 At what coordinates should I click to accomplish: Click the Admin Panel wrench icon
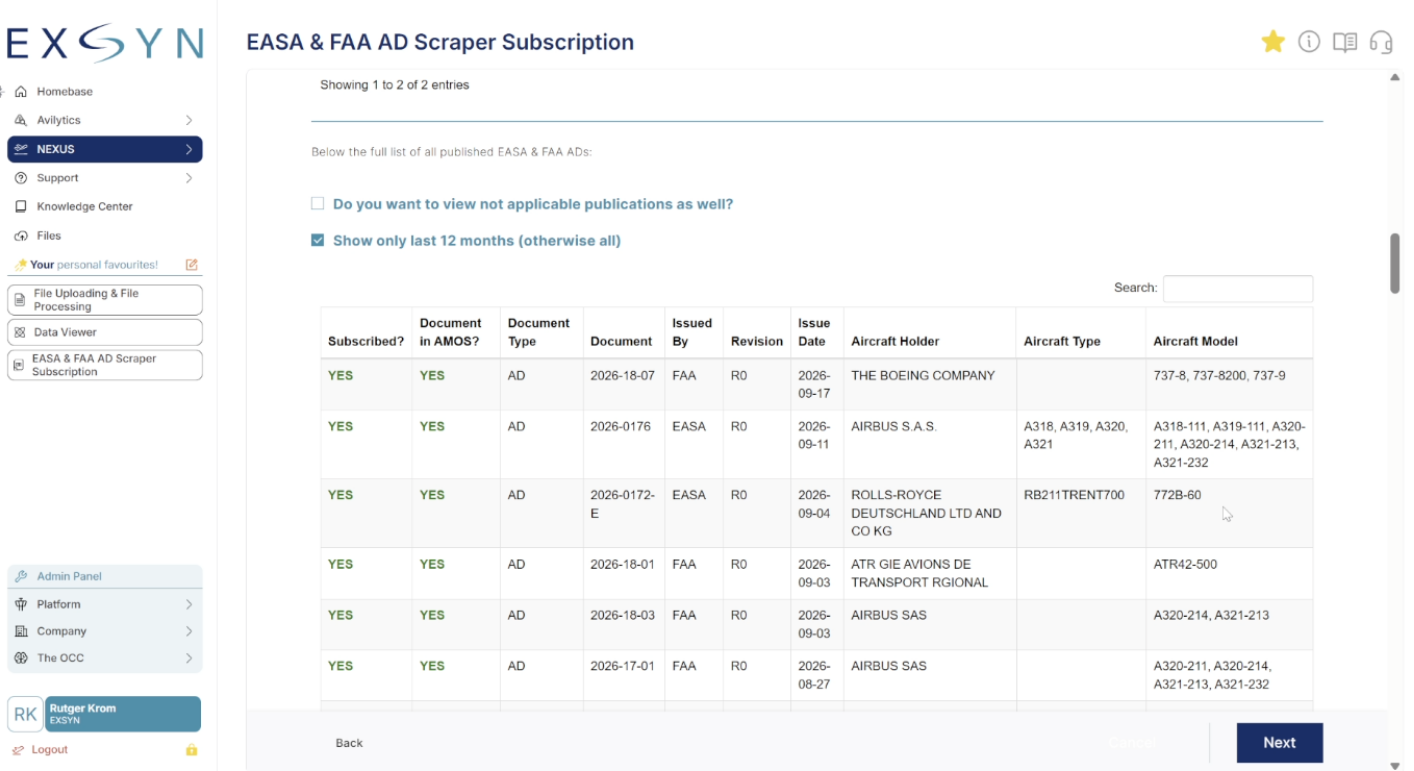tap(21, 576)
